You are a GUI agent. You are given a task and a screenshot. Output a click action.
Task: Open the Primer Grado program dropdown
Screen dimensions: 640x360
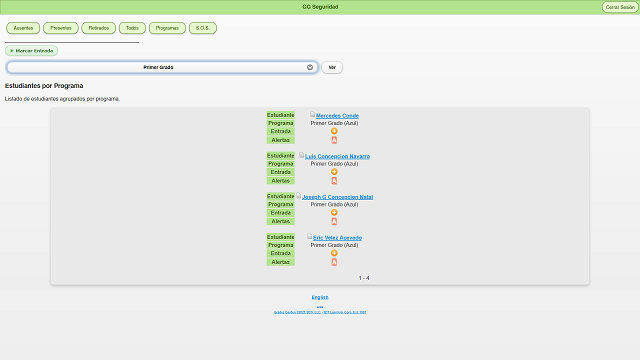pyautogui.click(x=162, y=67)
